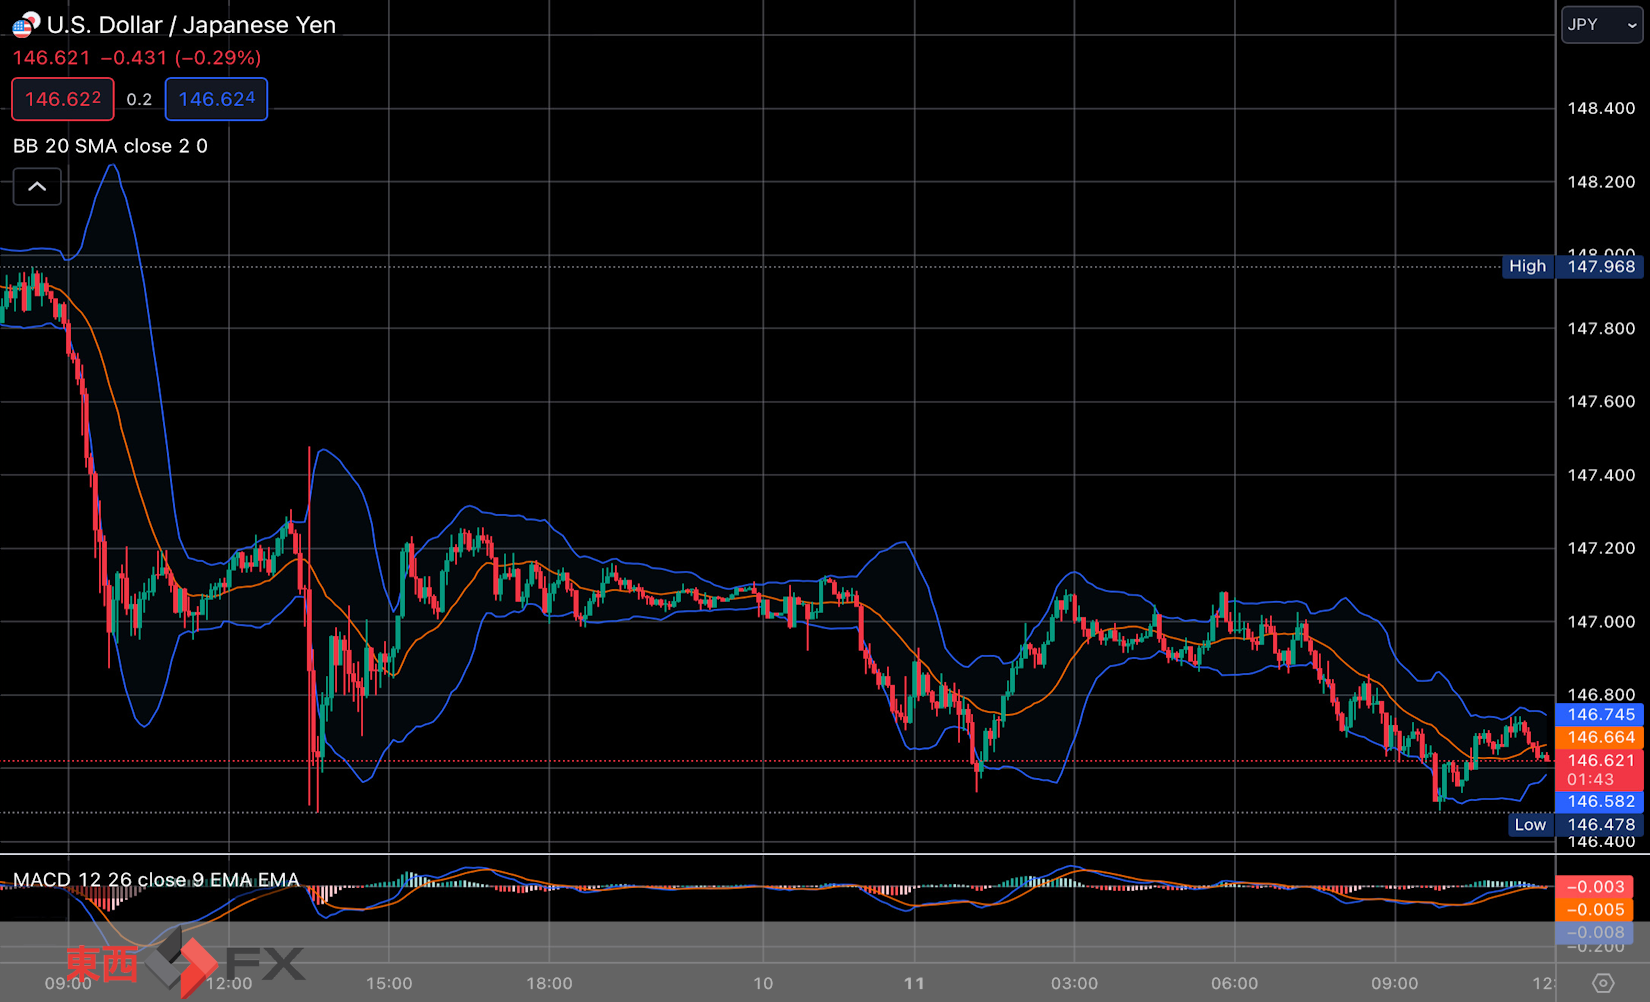The width and height of the screenshot is (1650, 1002).
Task: Select the BB 20 SMA indicator legend
Action: tap(110, 146)
